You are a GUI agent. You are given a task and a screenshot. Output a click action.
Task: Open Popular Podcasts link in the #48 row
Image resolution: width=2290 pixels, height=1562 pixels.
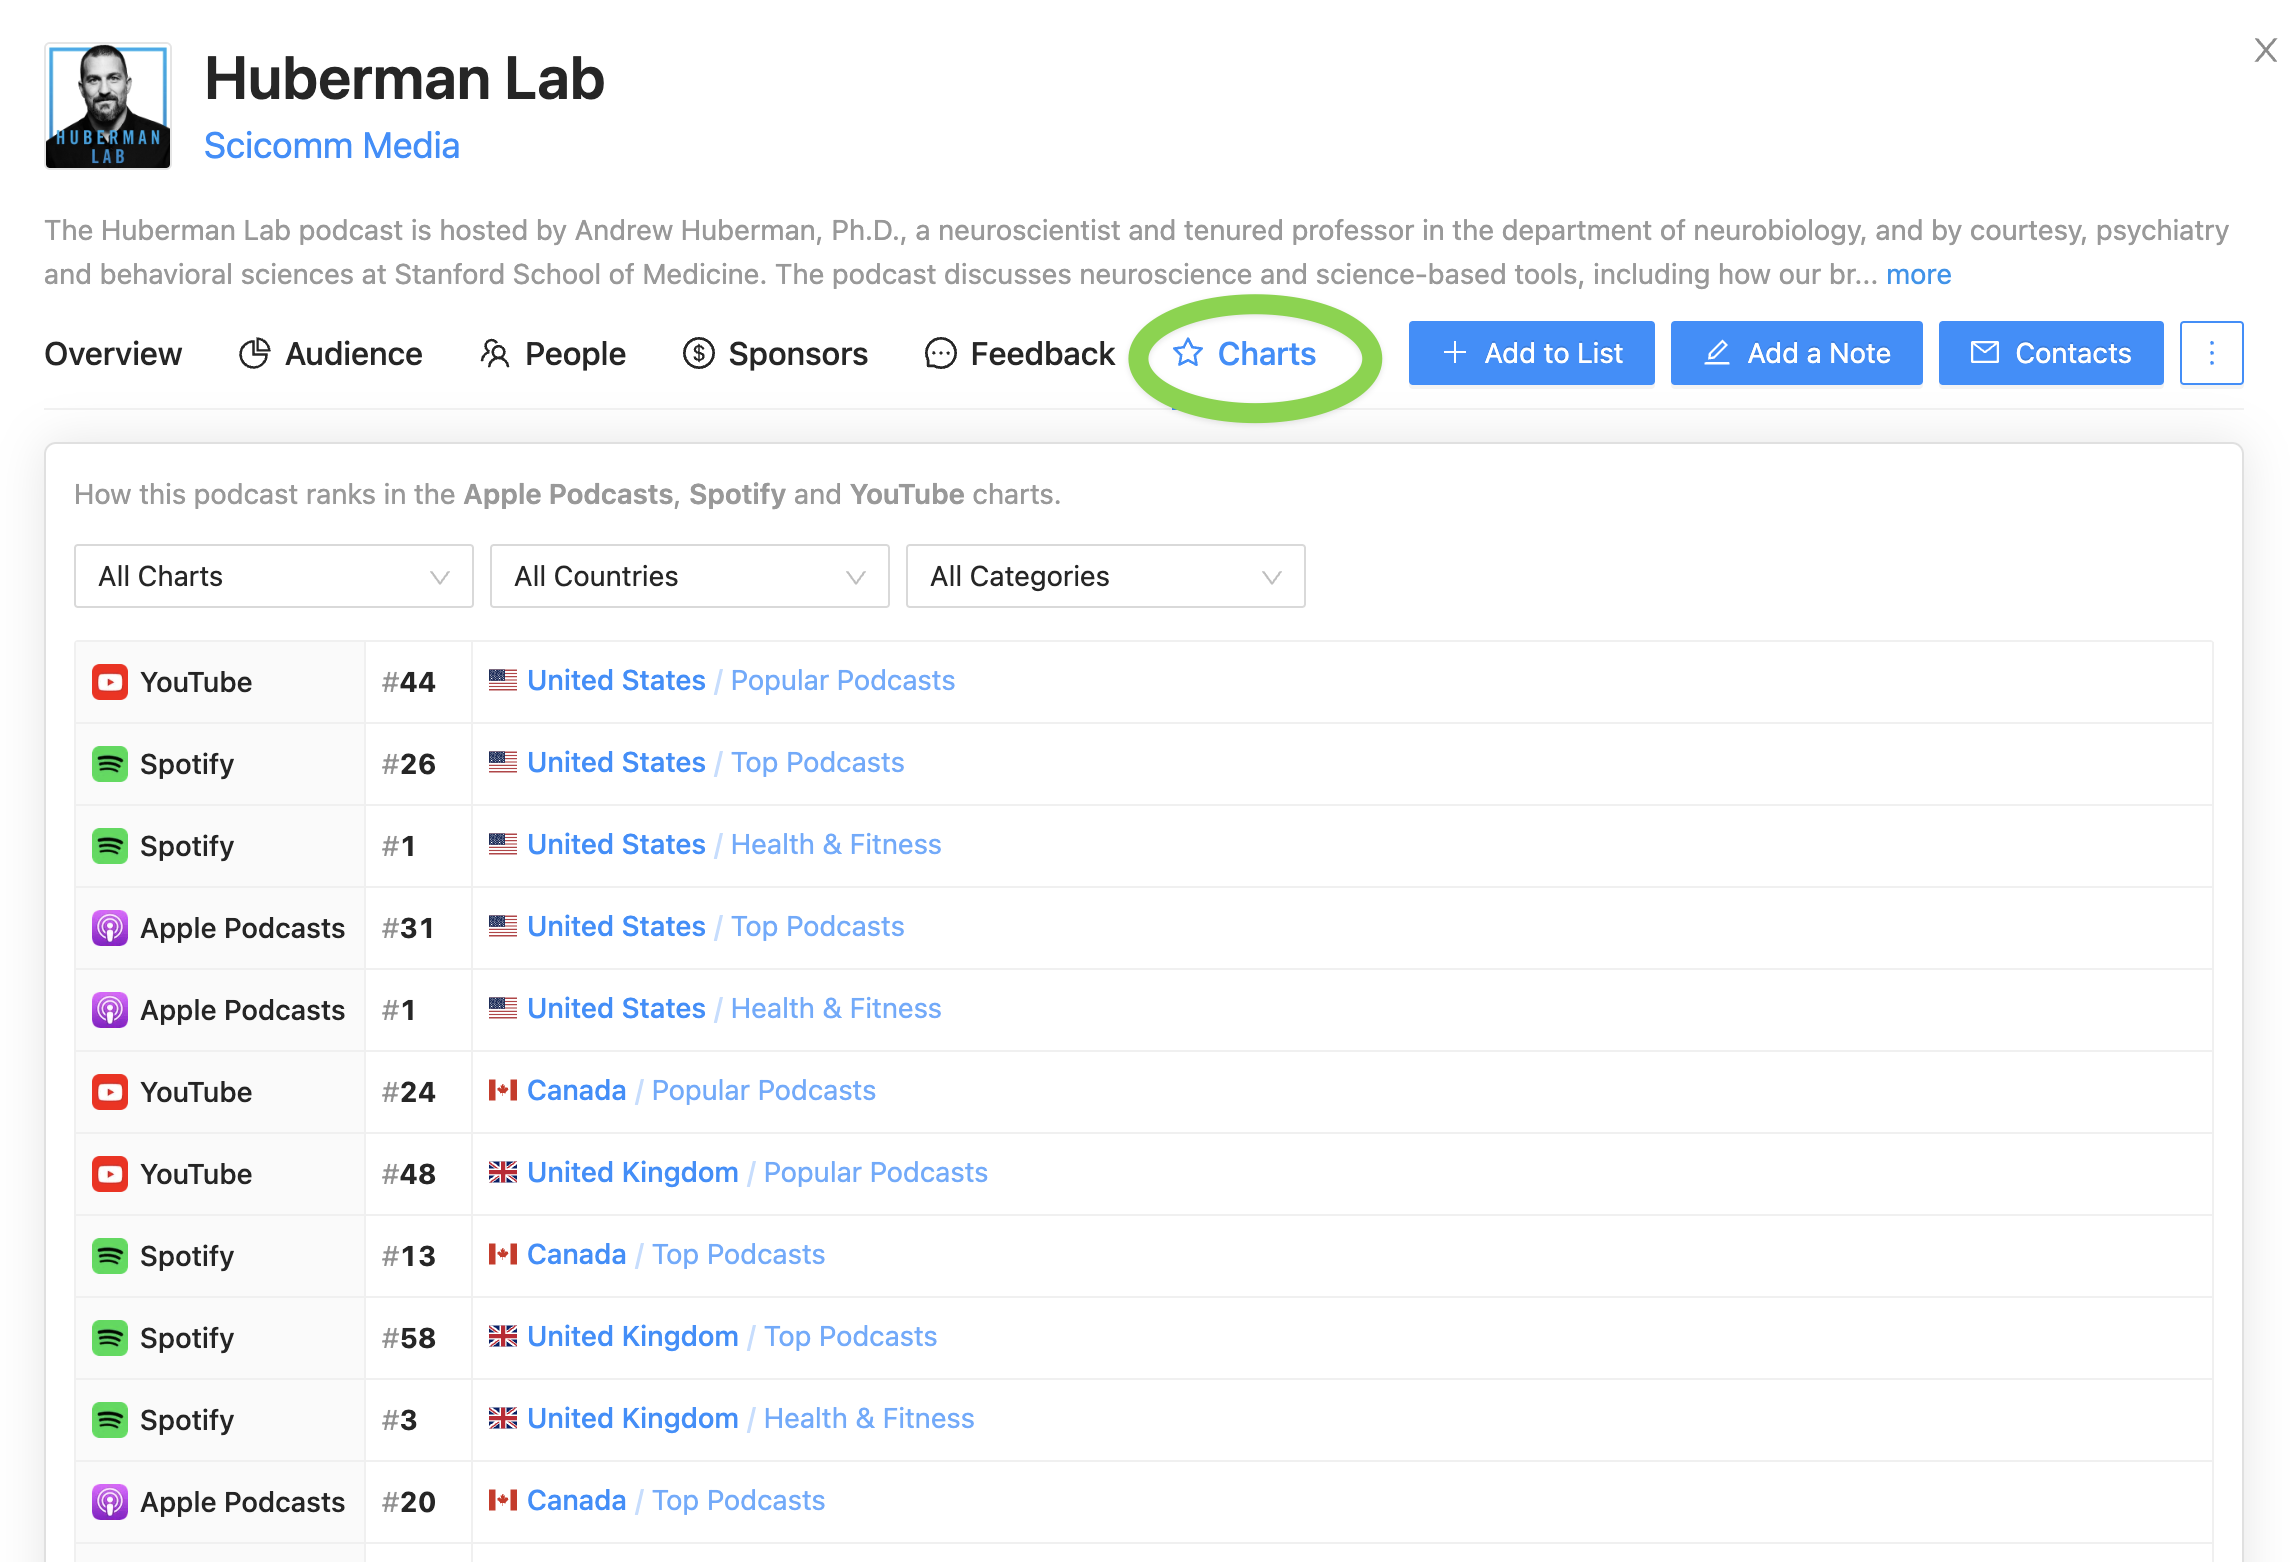coord(875,1172)
